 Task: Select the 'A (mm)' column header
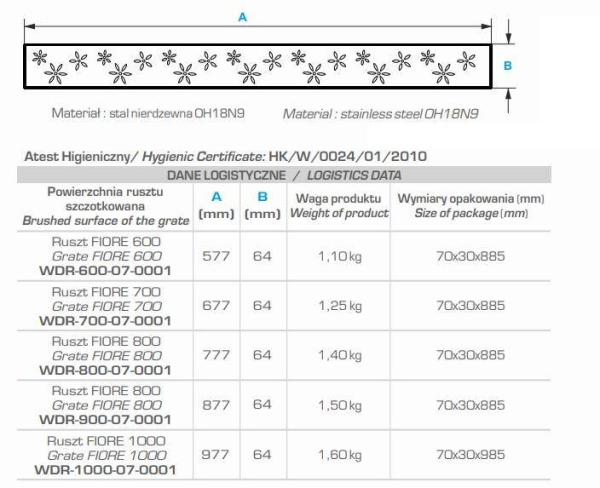(216, 206)
